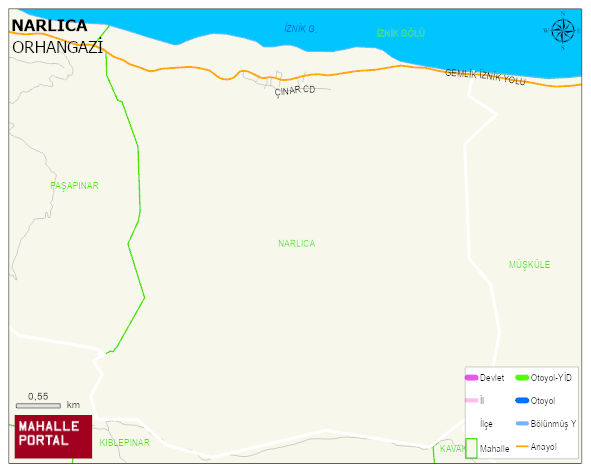Screen dimensions: 591x472
Task: Select the NARLICA neighborhood label
Action: (x=297, y=244)
